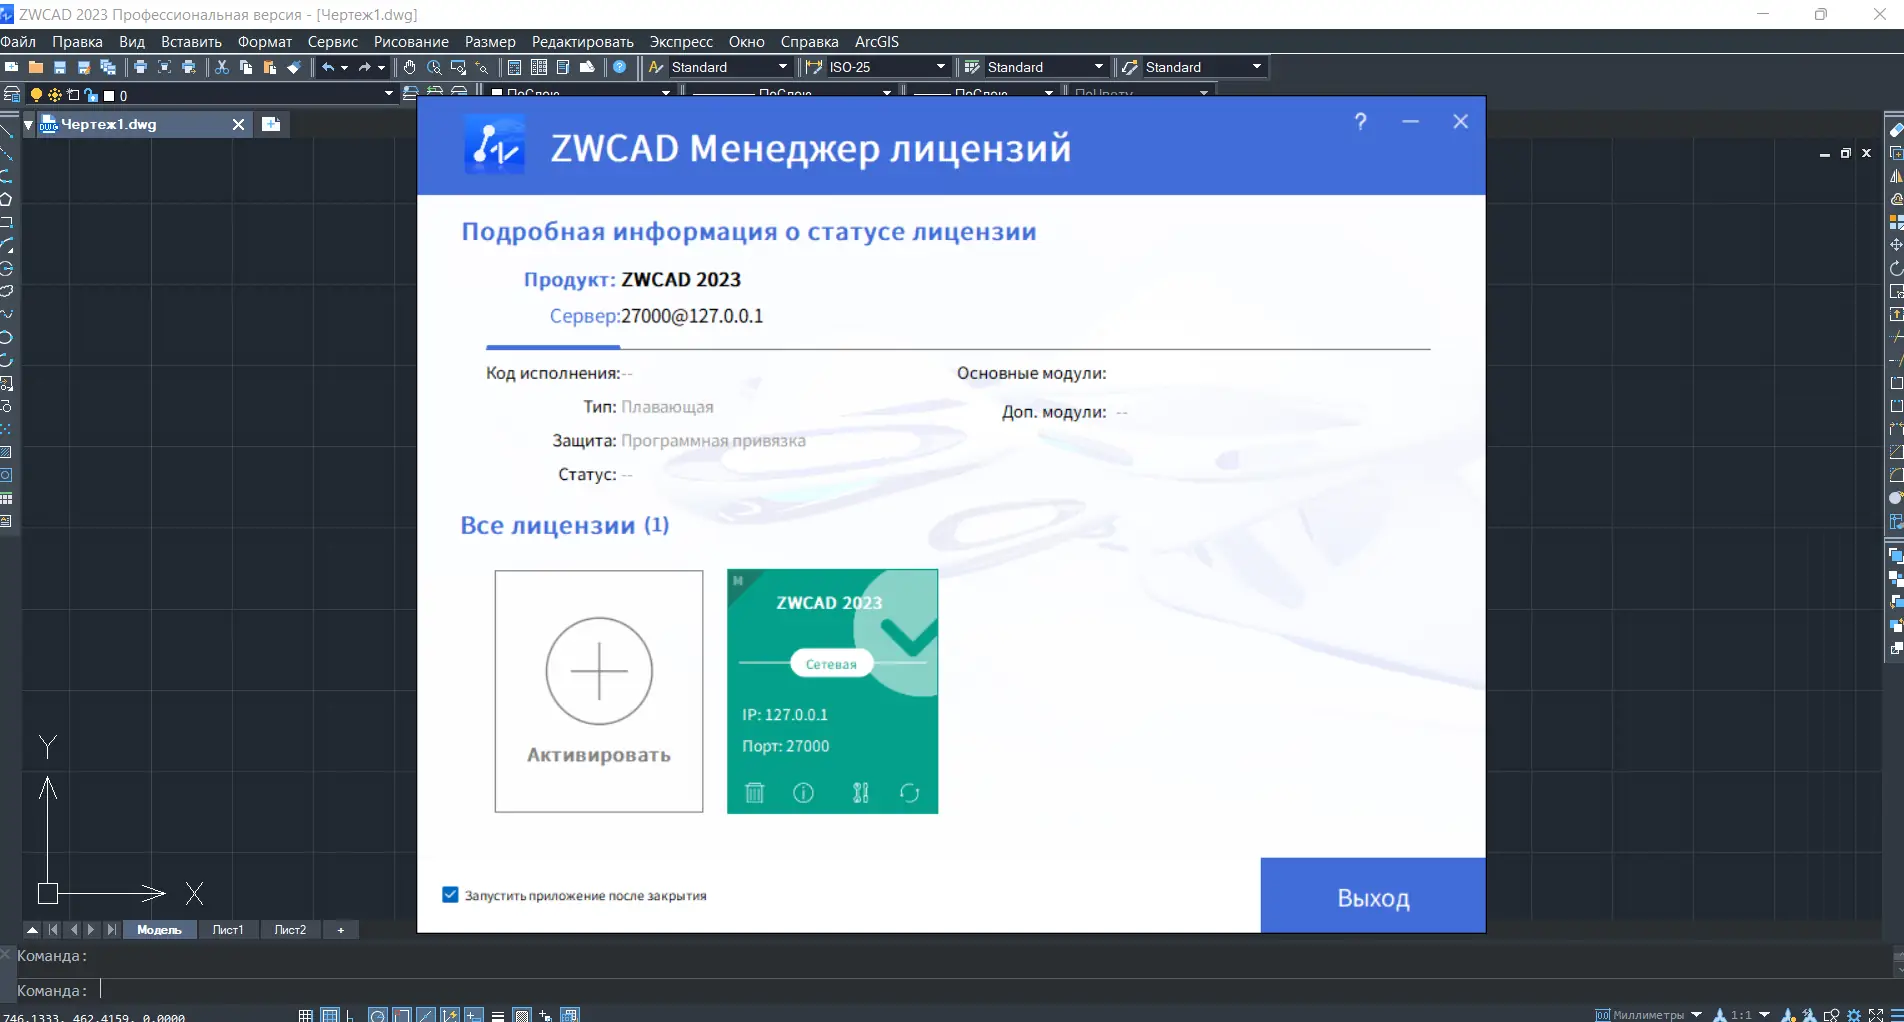Open the Рисование menu

tap(411, 42)
